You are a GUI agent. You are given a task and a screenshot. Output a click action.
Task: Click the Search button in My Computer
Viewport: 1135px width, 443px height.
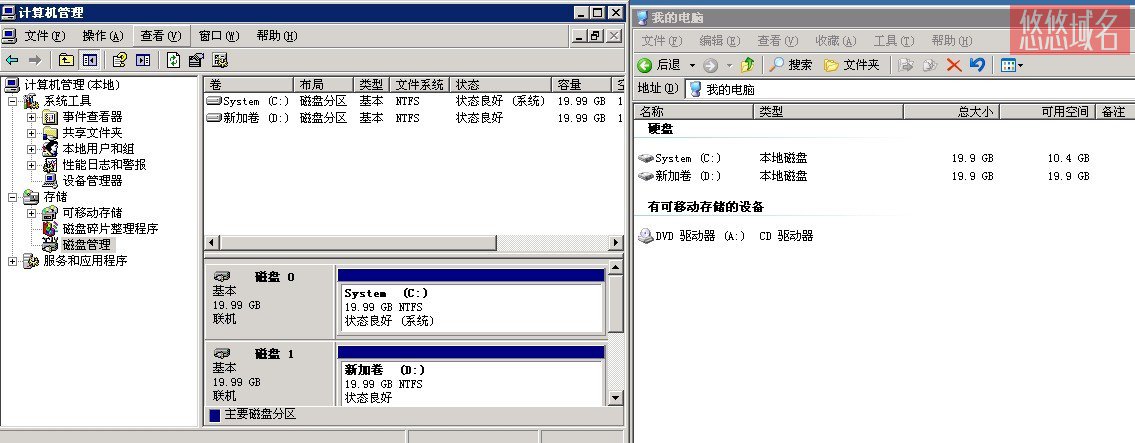tap(790, 65)
